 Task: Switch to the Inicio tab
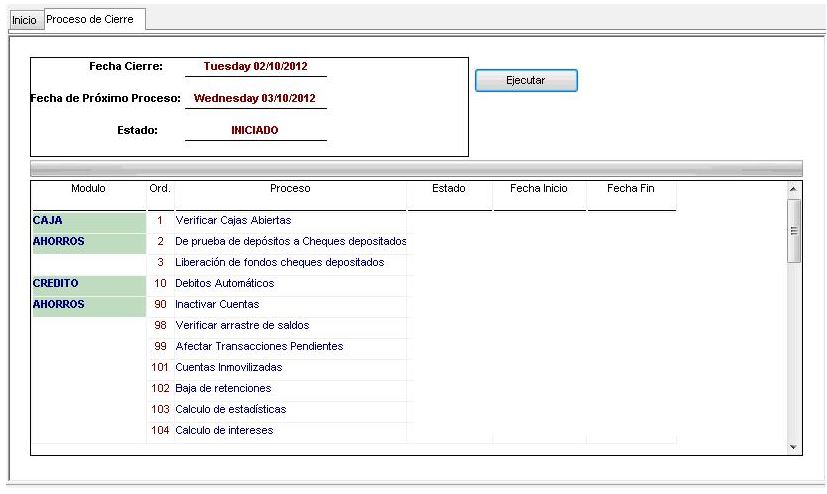(23, 20)
